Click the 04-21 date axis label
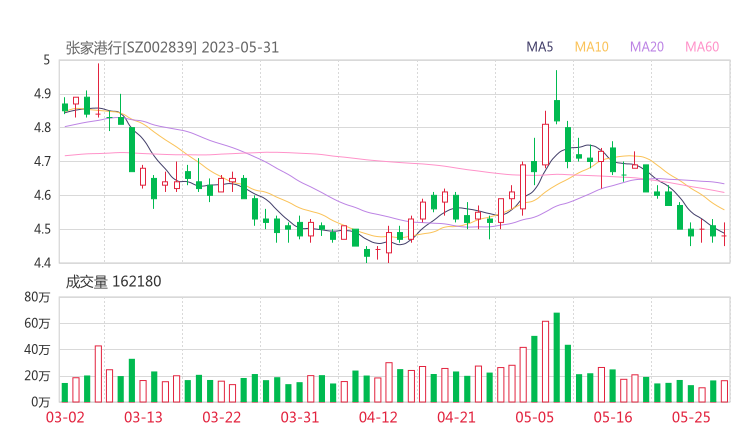This screenshot has height=440, width=740. click(456, 417)
